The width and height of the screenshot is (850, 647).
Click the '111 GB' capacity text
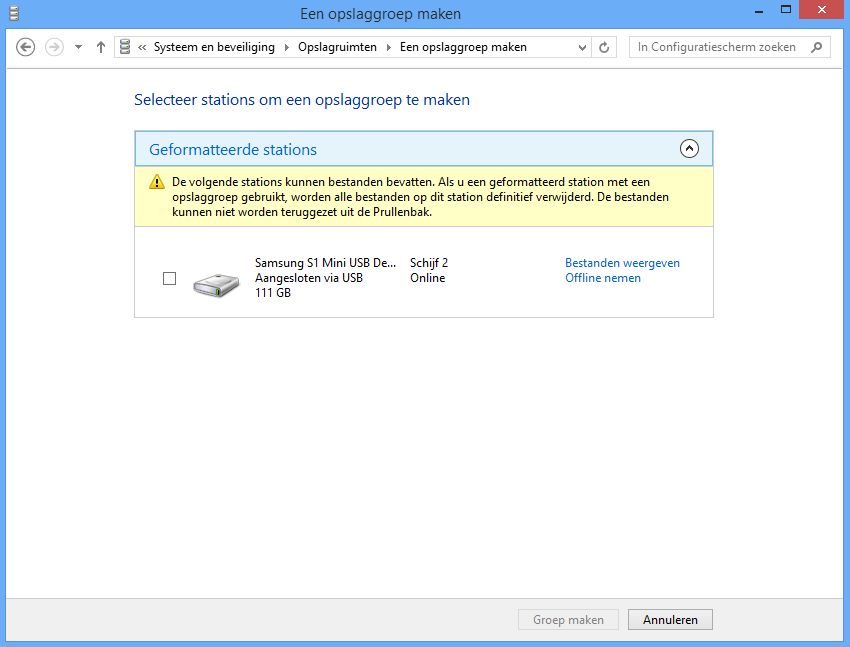(x=273, y=293)
